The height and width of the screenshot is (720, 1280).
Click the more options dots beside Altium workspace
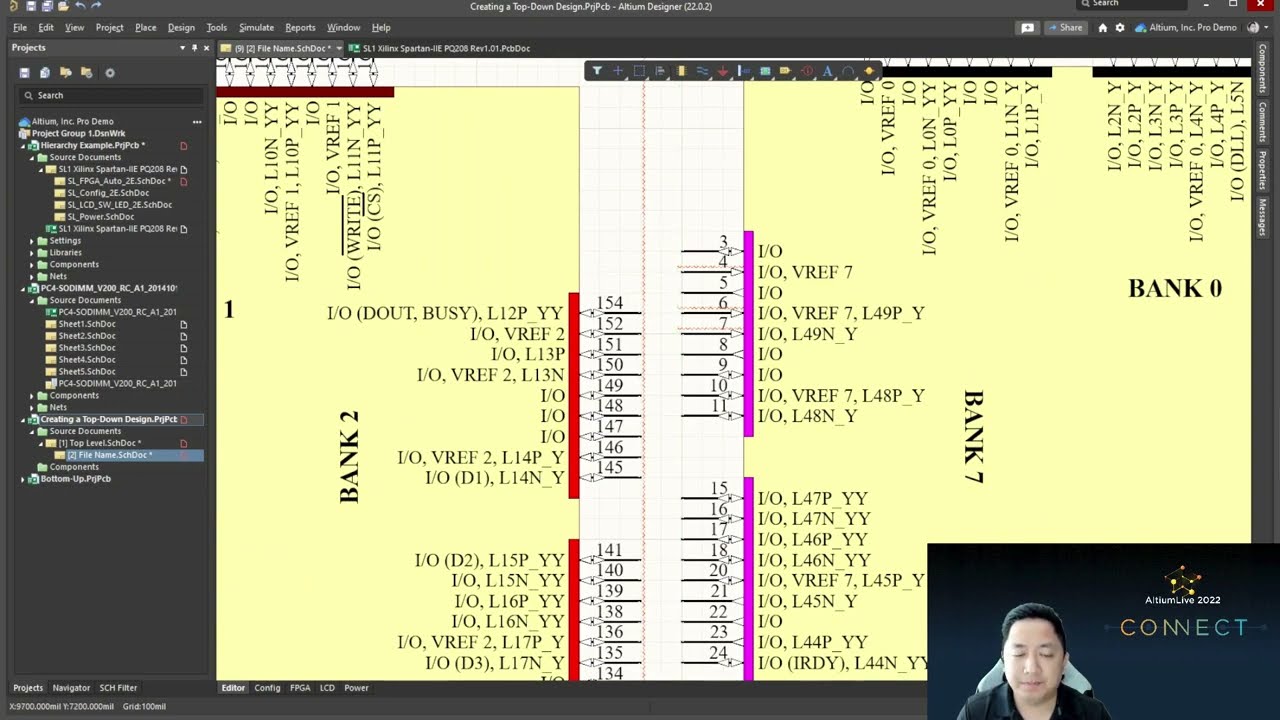point(197,122)
